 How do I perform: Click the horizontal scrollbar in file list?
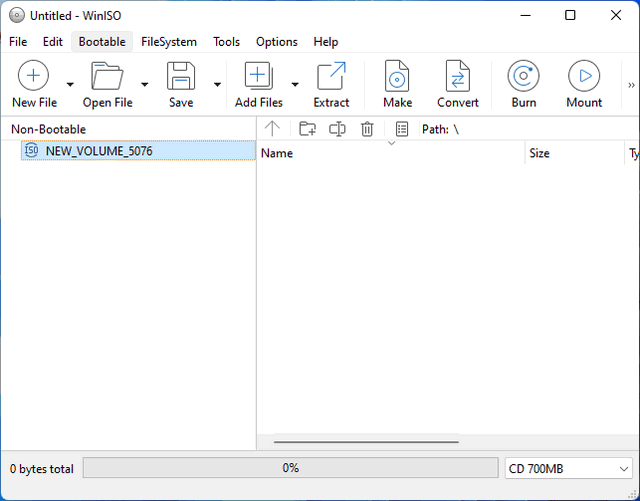pos(366,441)
